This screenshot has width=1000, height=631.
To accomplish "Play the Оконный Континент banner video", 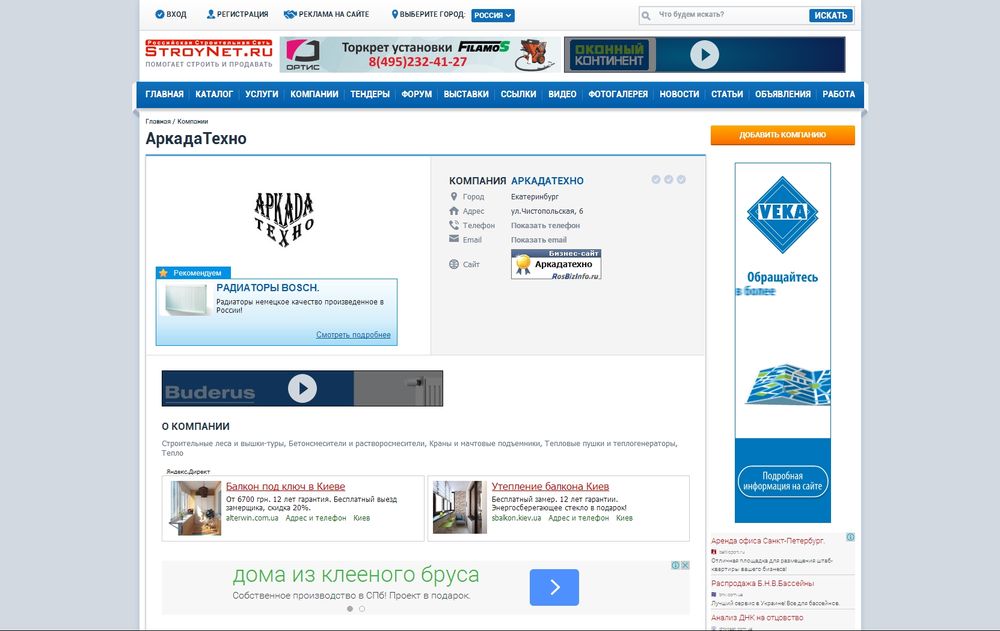I will click(x=704, y=55).
